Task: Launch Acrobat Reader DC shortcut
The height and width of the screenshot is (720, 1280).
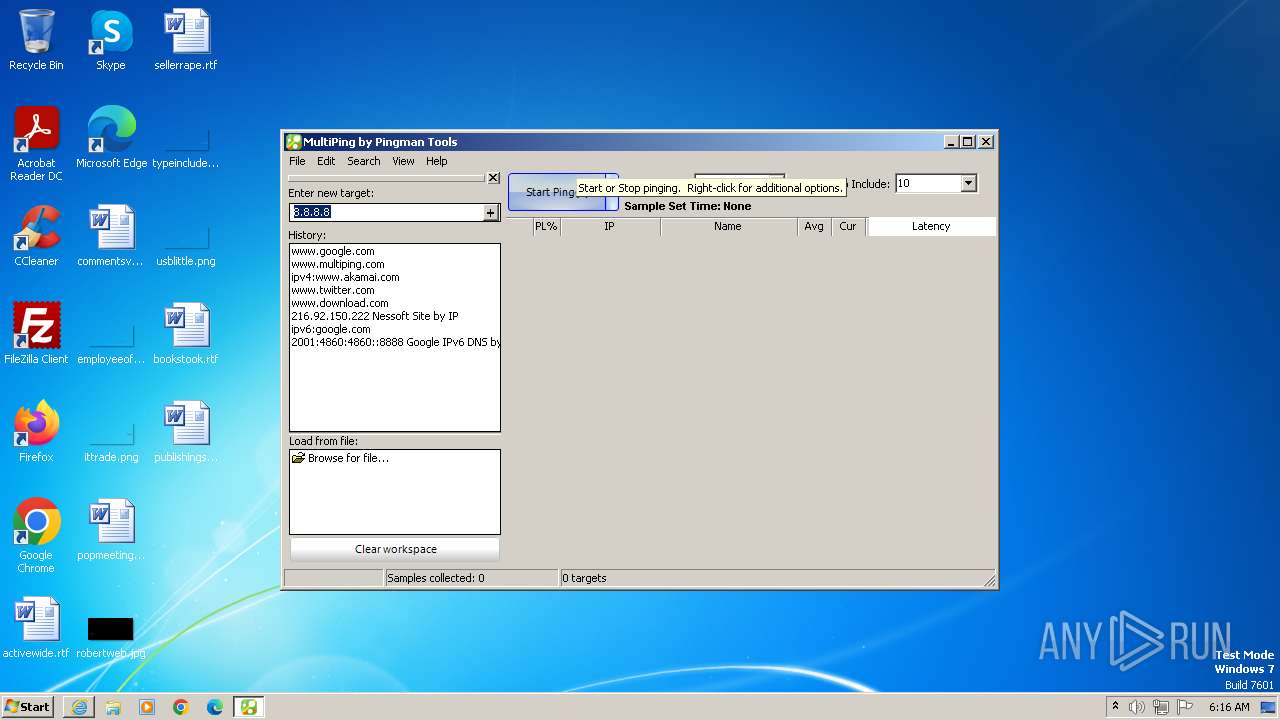Action: coord(36,144)
